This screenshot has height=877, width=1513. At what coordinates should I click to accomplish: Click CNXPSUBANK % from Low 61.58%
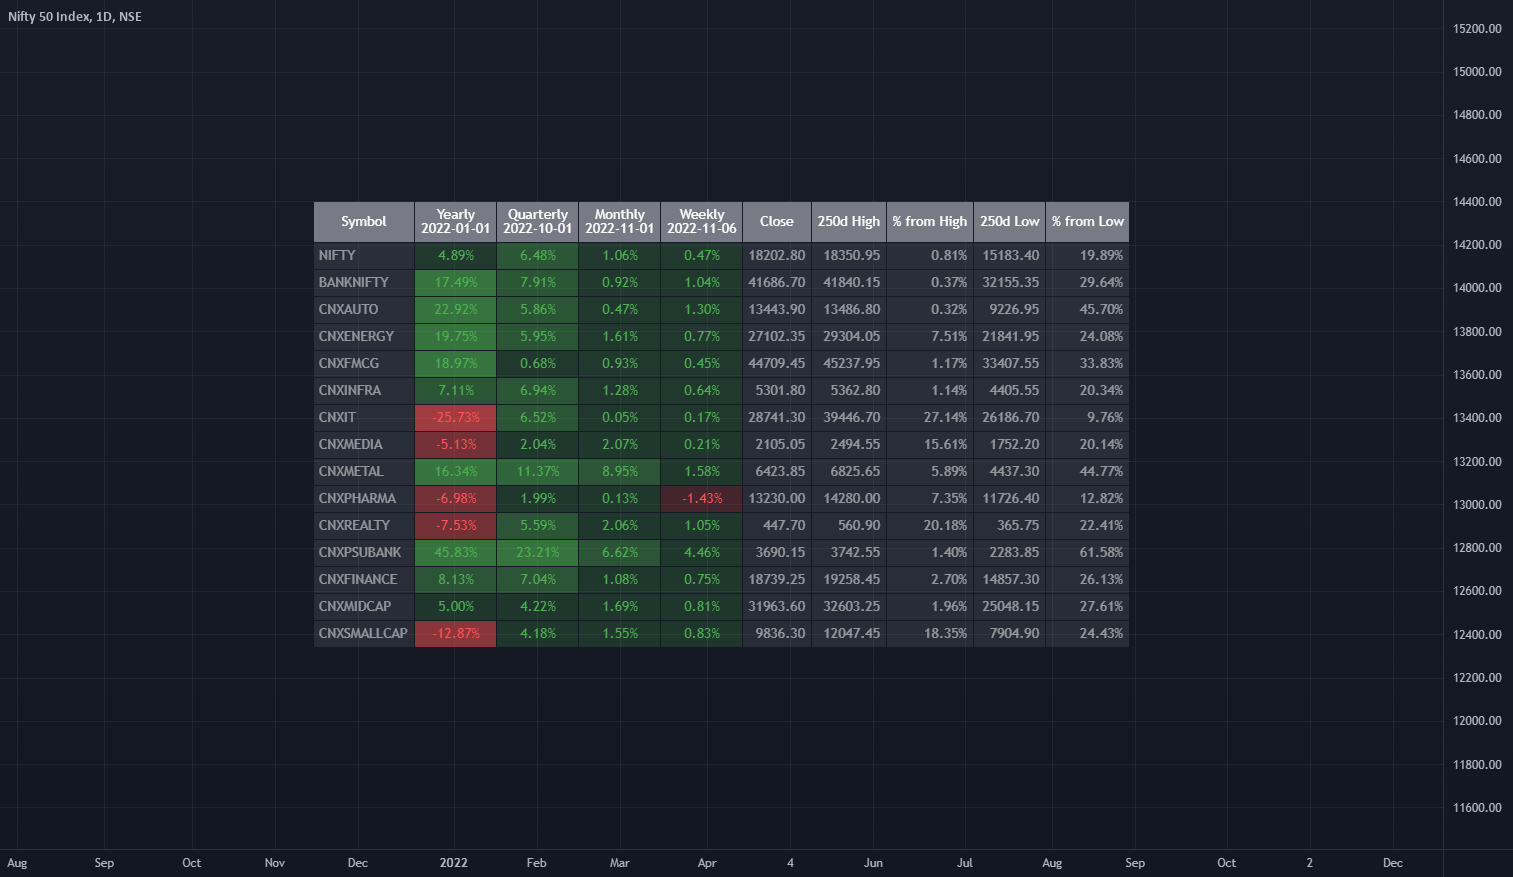pyautogui.click(x=1088, y=553)
